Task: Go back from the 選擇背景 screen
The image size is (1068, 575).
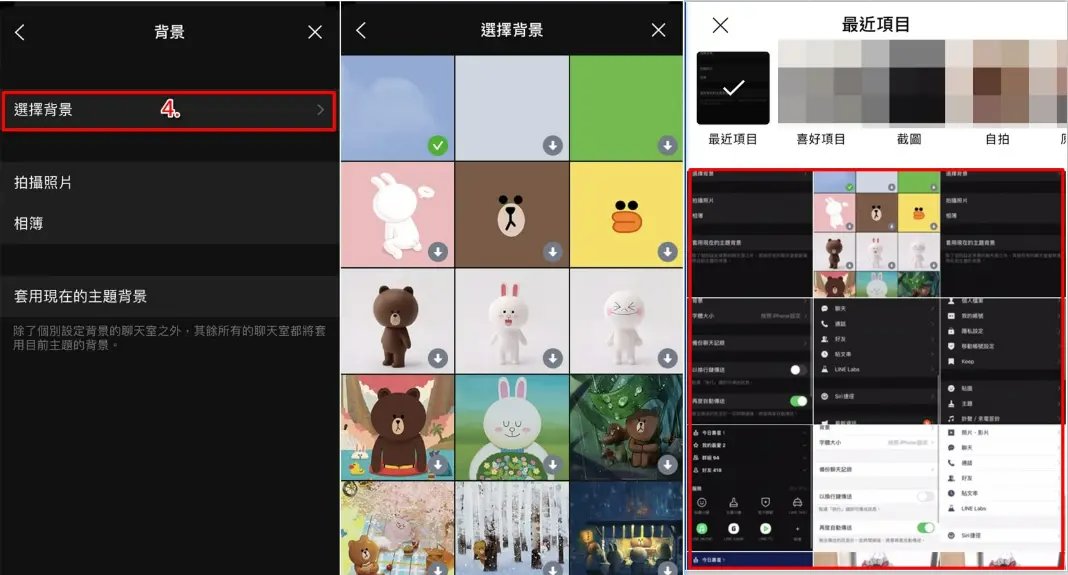Action: click(362, 30)
